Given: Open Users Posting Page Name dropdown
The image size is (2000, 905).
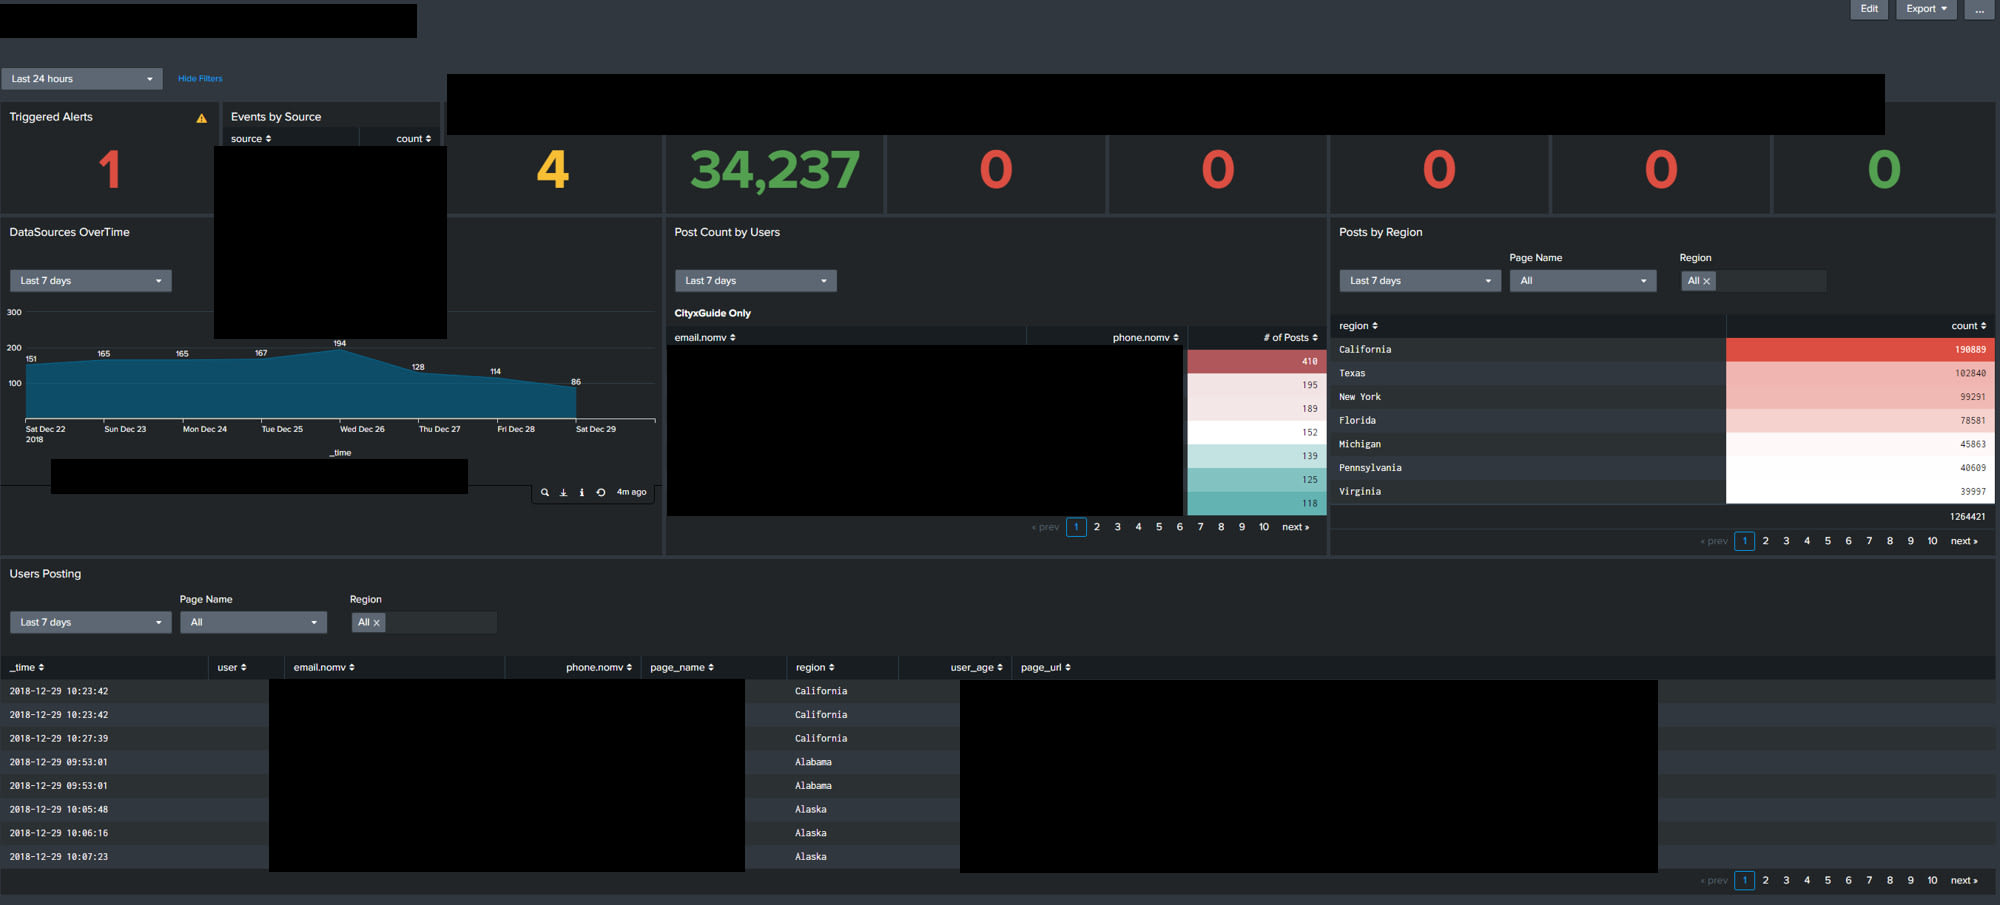Looking at the screenshot, I should 254,623.
